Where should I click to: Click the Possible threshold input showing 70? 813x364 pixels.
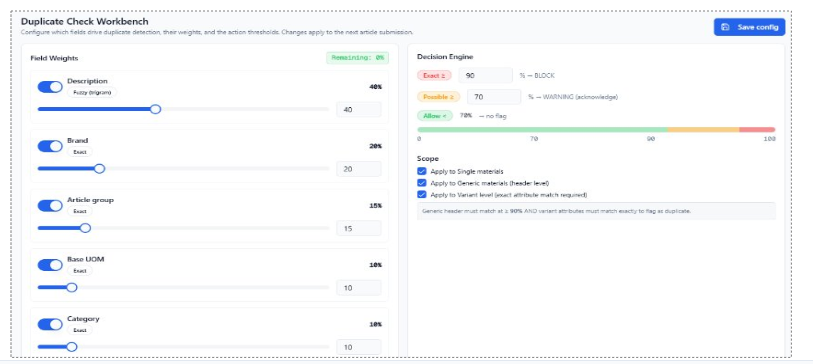494,97
